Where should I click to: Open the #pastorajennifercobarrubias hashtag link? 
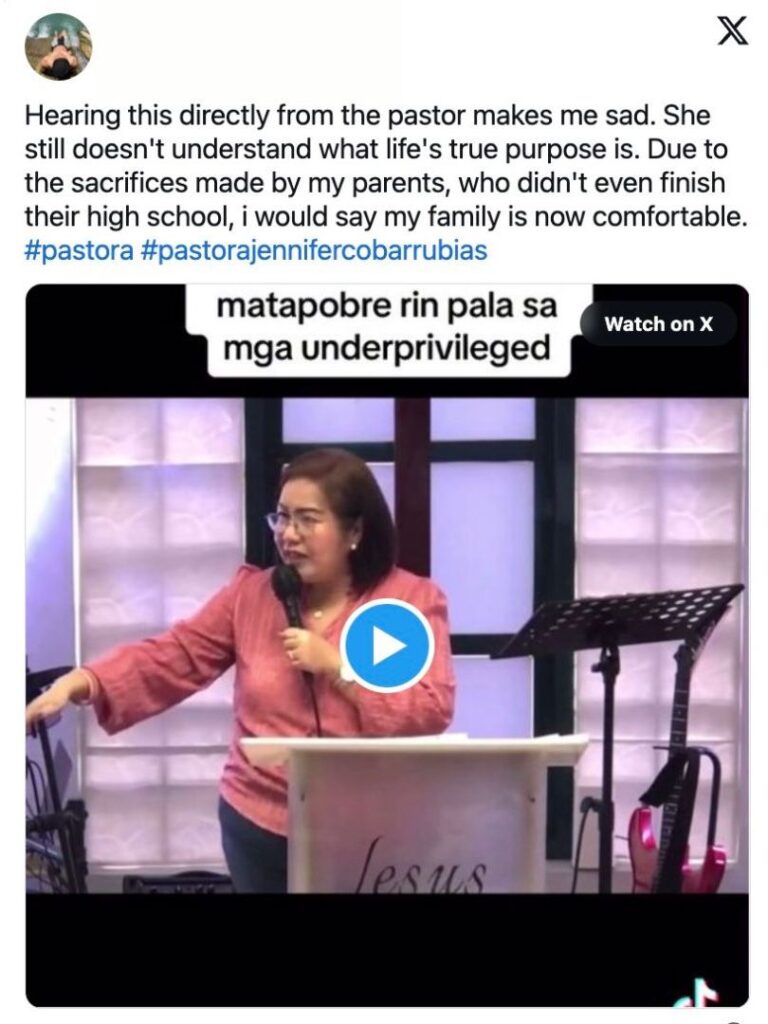[314, 251]
